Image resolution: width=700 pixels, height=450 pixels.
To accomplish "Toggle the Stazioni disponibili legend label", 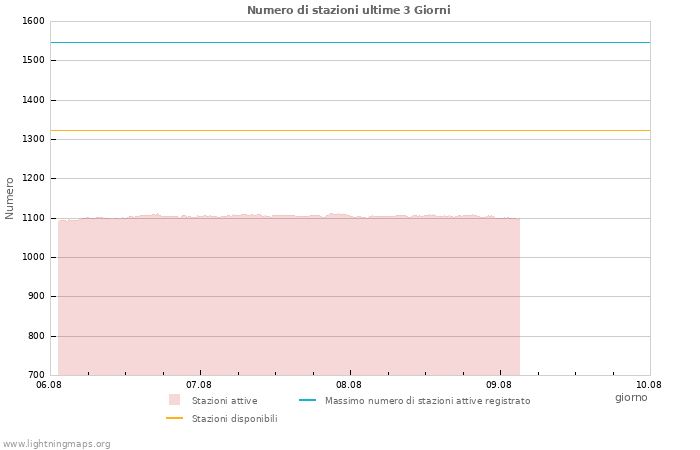I will pos(234,419).
